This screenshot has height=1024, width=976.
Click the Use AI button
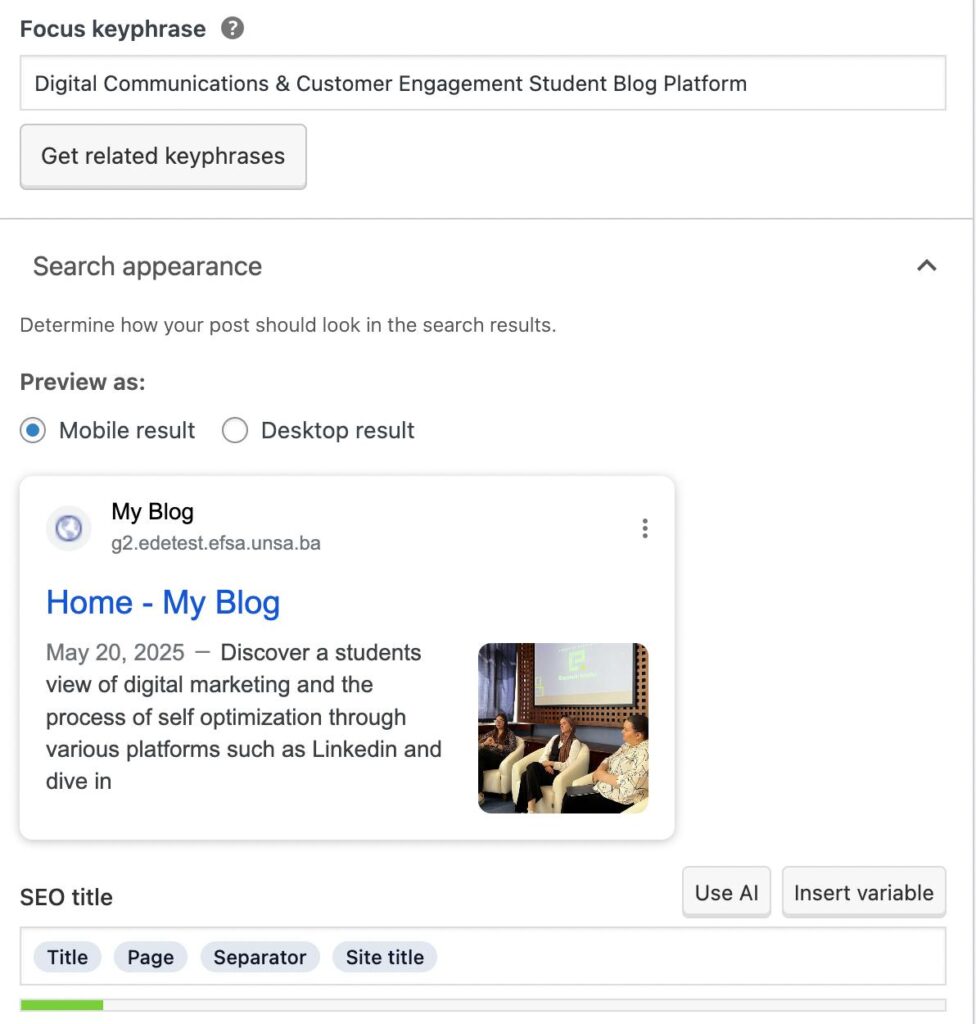point(726,892)
